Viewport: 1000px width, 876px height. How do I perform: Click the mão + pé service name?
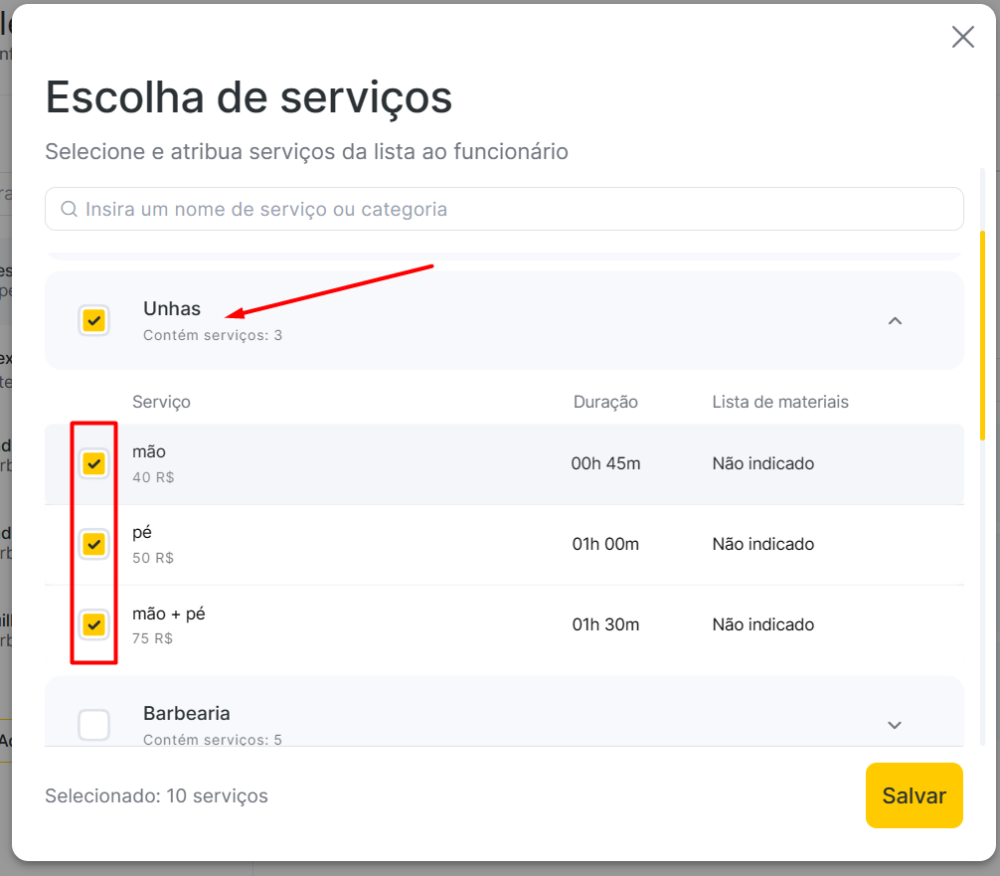(x=168, y=613)
